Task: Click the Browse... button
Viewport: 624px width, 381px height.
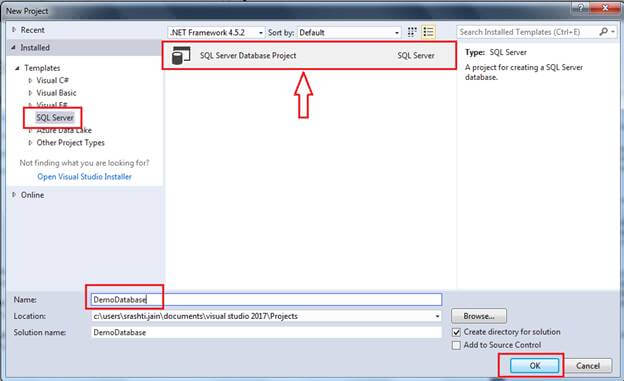Action: (479, 316)
